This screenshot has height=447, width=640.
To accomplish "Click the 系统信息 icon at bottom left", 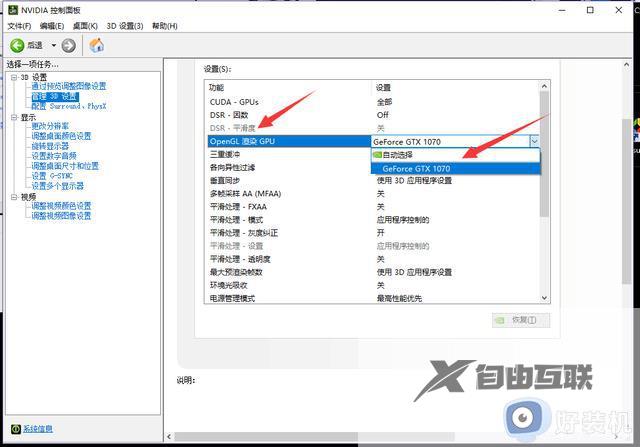I will click(16, 429).
